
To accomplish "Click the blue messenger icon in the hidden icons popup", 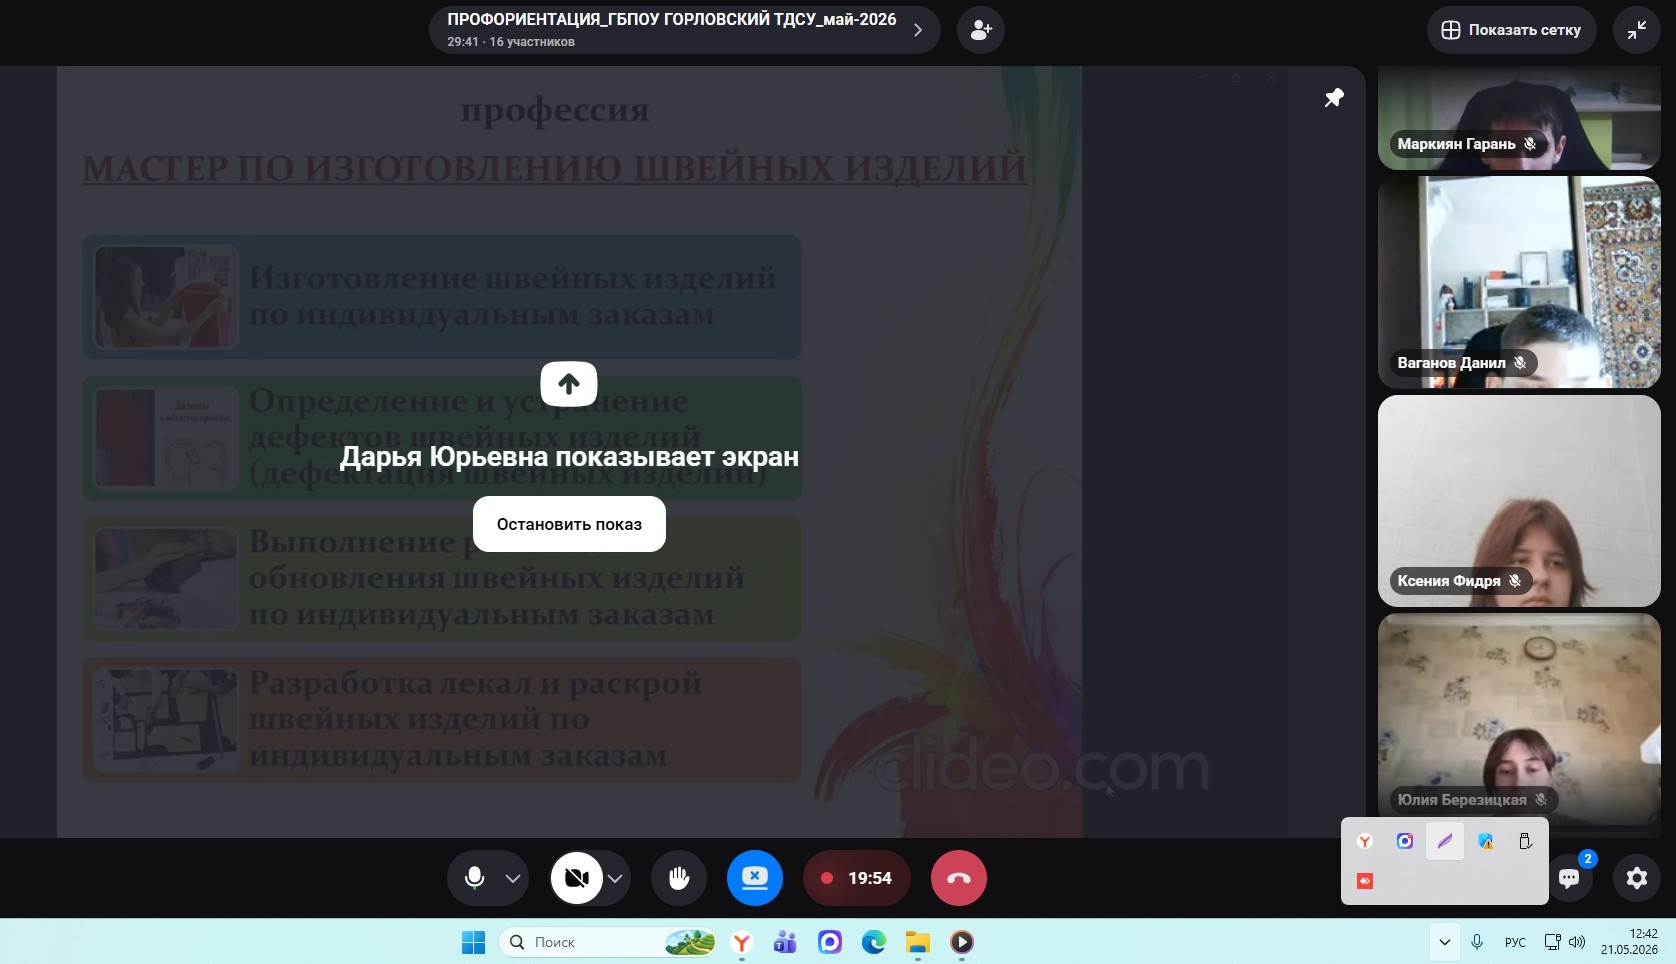I will (1405, 841).
